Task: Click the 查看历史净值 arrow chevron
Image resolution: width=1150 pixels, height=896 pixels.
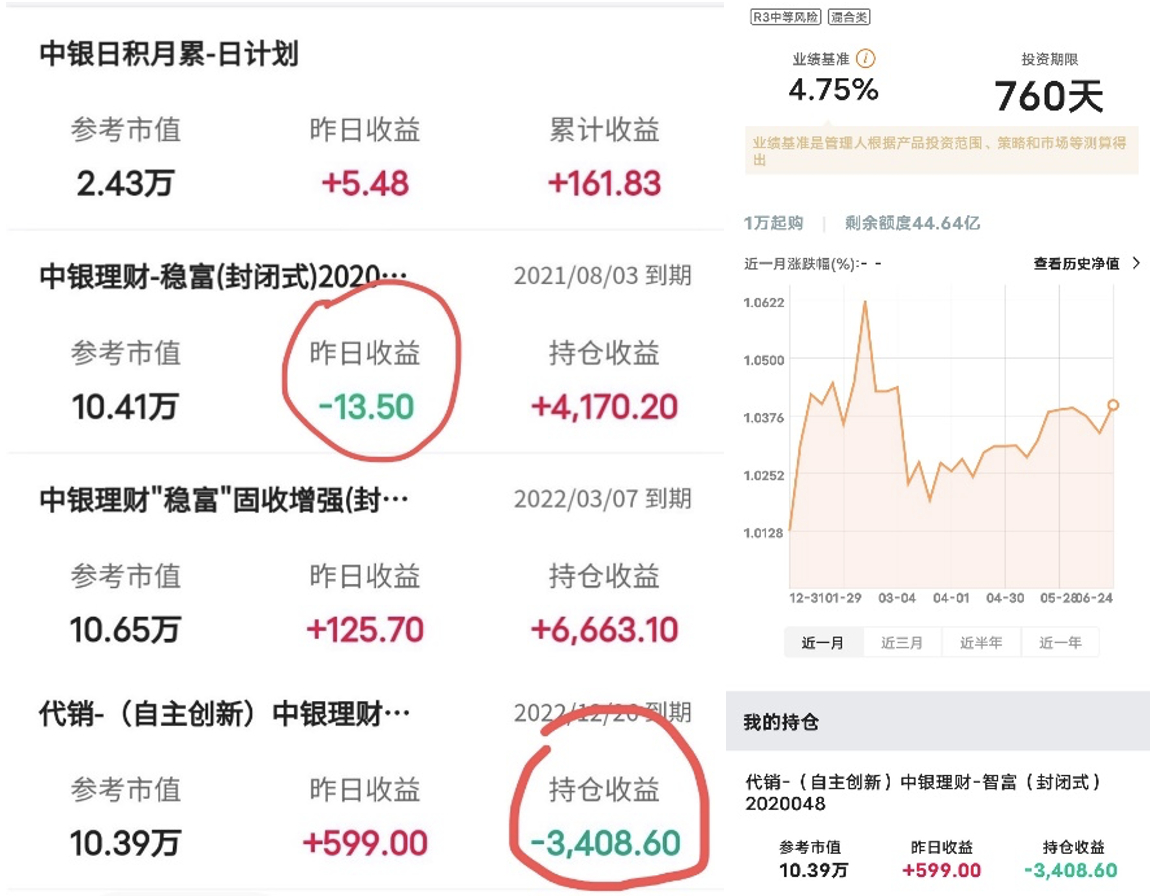Action: [1135, 263]
